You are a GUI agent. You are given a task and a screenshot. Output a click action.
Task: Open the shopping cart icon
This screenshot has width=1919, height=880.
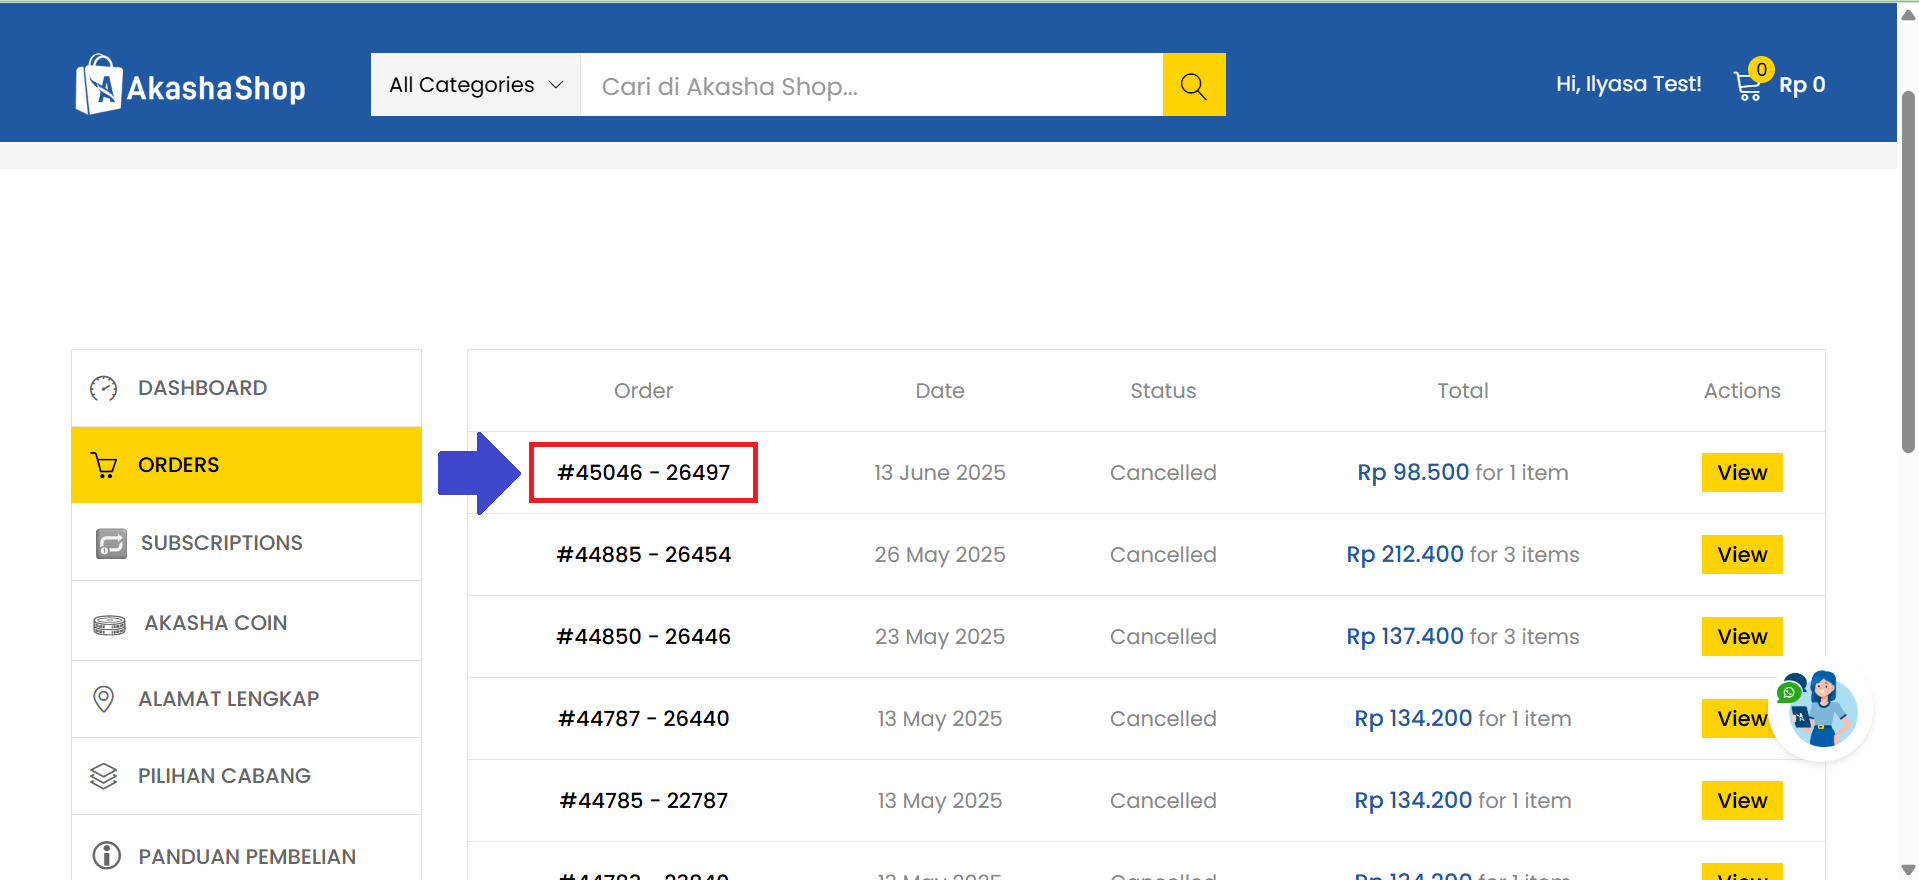pos(1748,85)
